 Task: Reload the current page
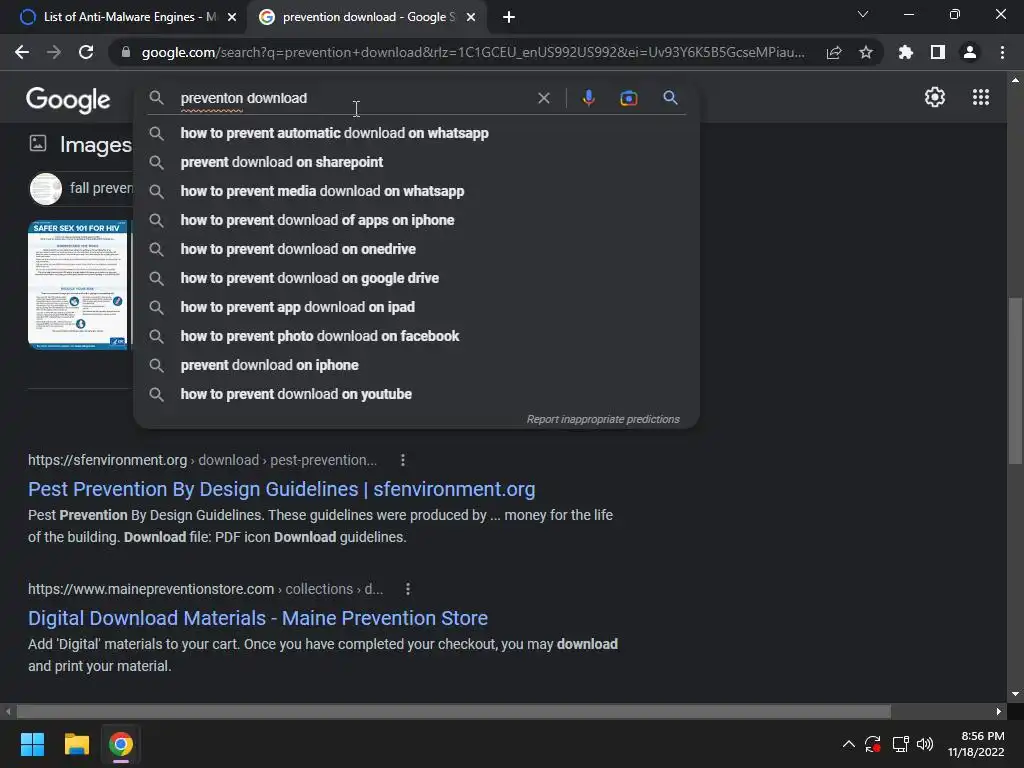pyautogui.click(x=86, y=52)
